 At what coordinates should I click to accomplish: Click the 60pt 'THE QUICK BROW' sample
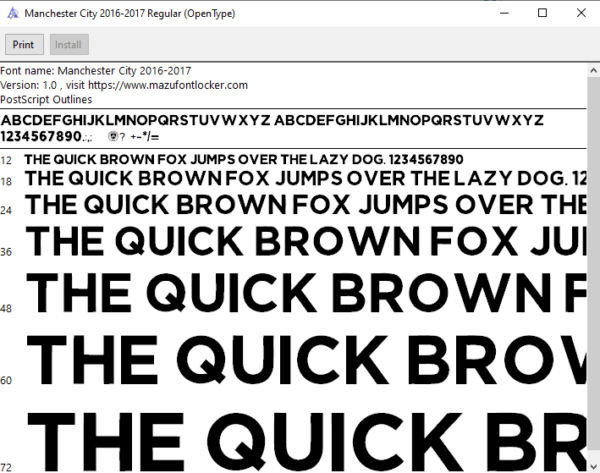click(306, 359)
